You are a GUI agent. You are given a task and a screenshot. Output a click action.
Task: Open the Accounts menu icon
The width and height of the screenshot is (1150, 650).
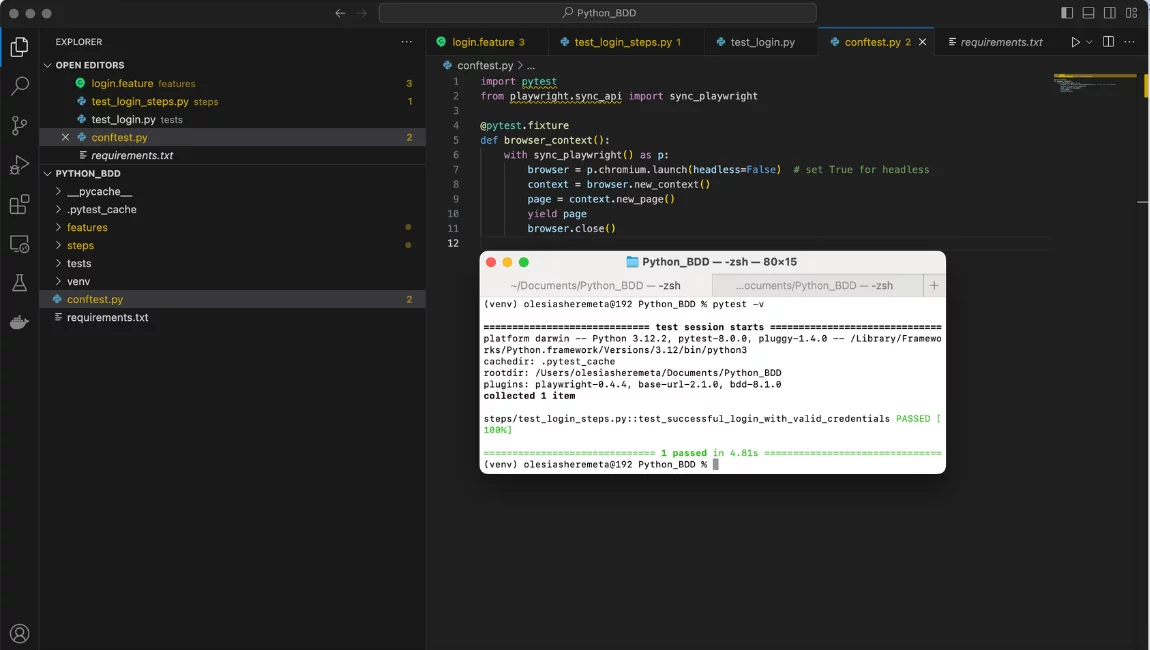coord(19,633)
